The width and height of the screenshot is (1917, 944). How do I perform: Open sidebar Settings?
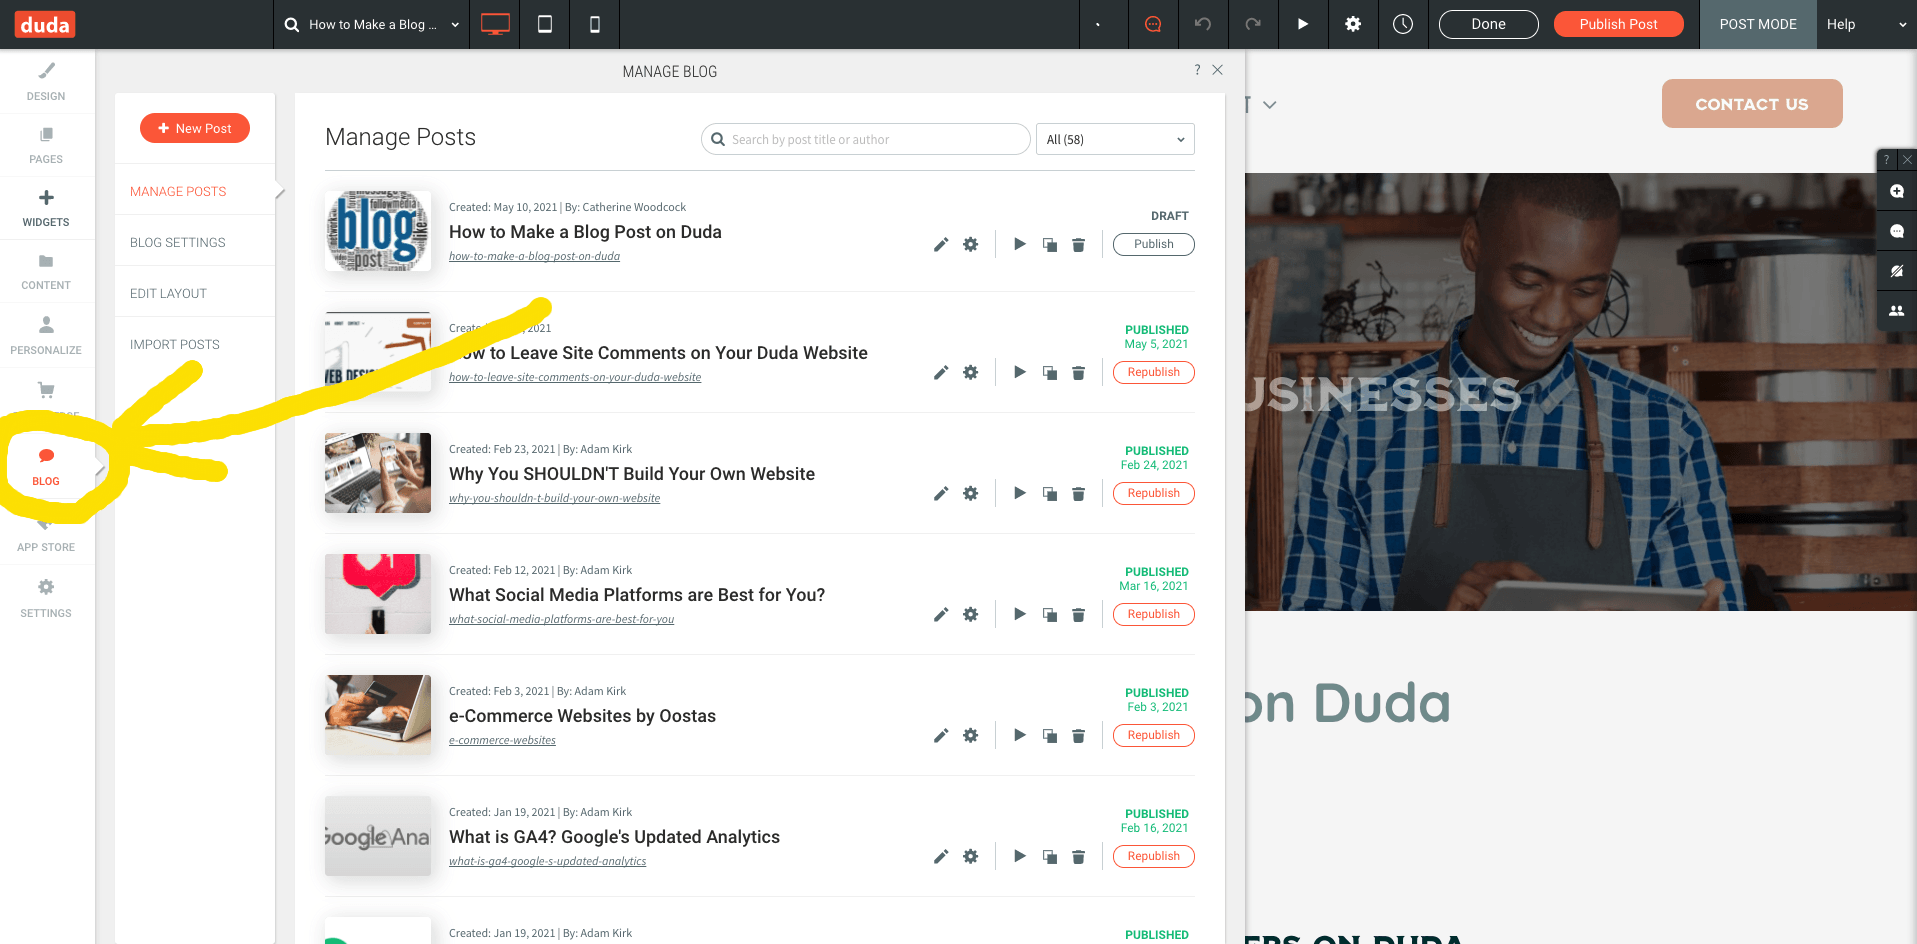[x=46, y=598]
